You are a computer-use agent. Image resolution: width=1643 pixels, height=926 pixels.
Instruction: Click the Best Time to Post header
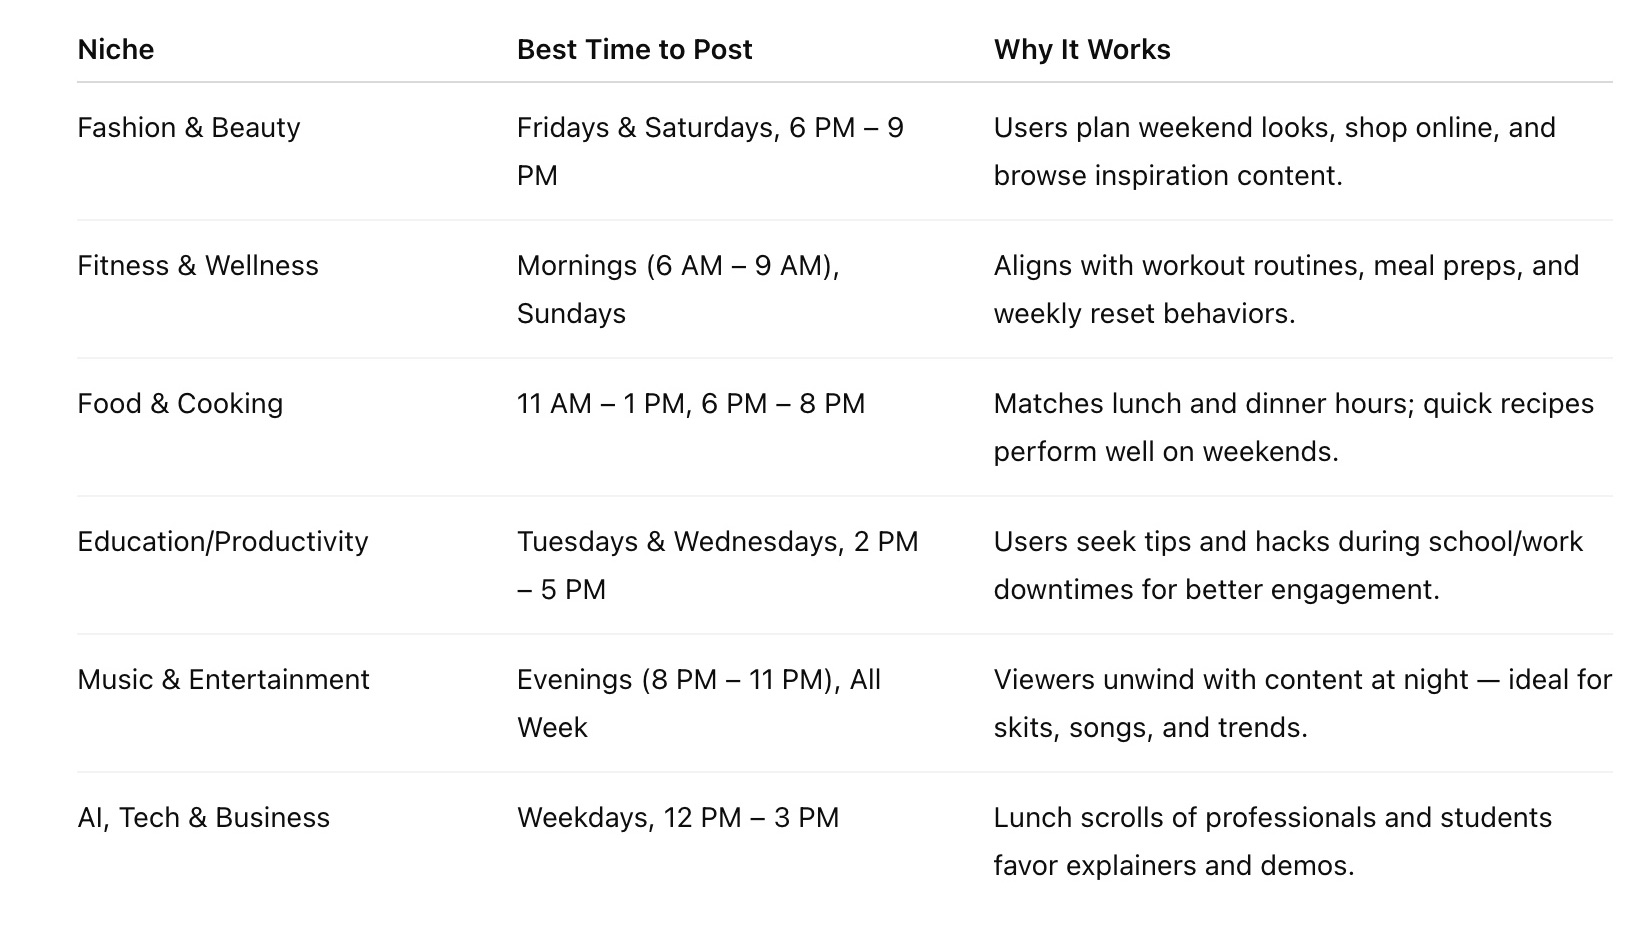point(634,50)
